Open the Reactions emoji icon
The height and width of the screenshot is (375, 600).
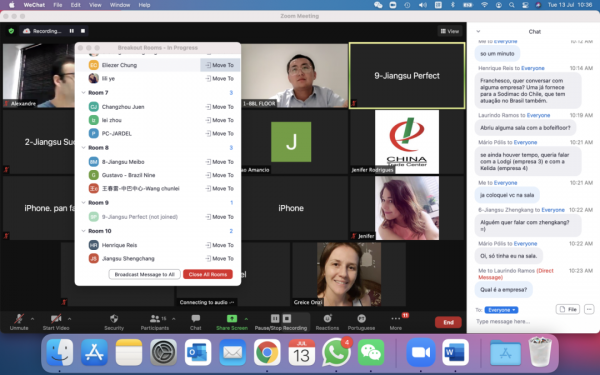(327, 318)
